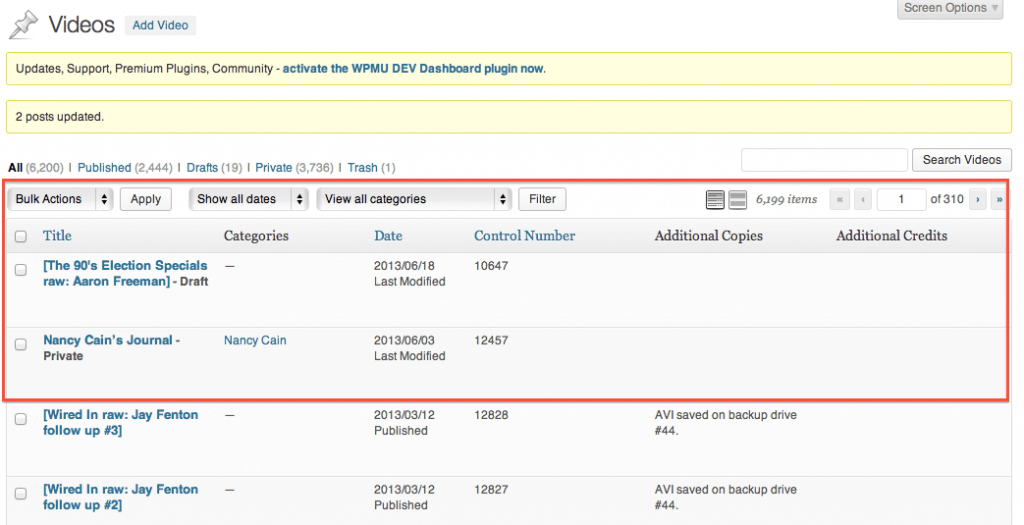Open the Bulk Actions dropdown

62,199
